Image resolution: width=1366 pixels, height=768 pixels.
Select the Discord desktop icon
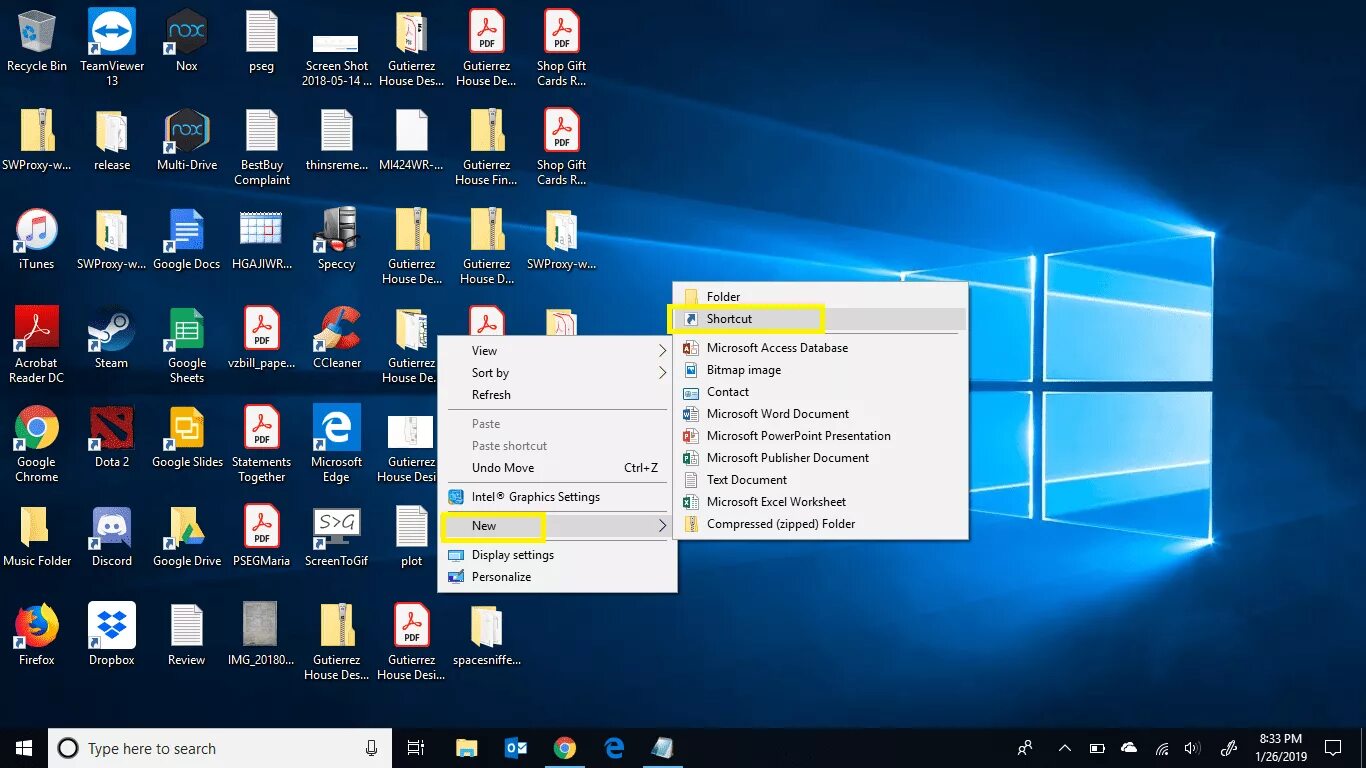point(112,536)
